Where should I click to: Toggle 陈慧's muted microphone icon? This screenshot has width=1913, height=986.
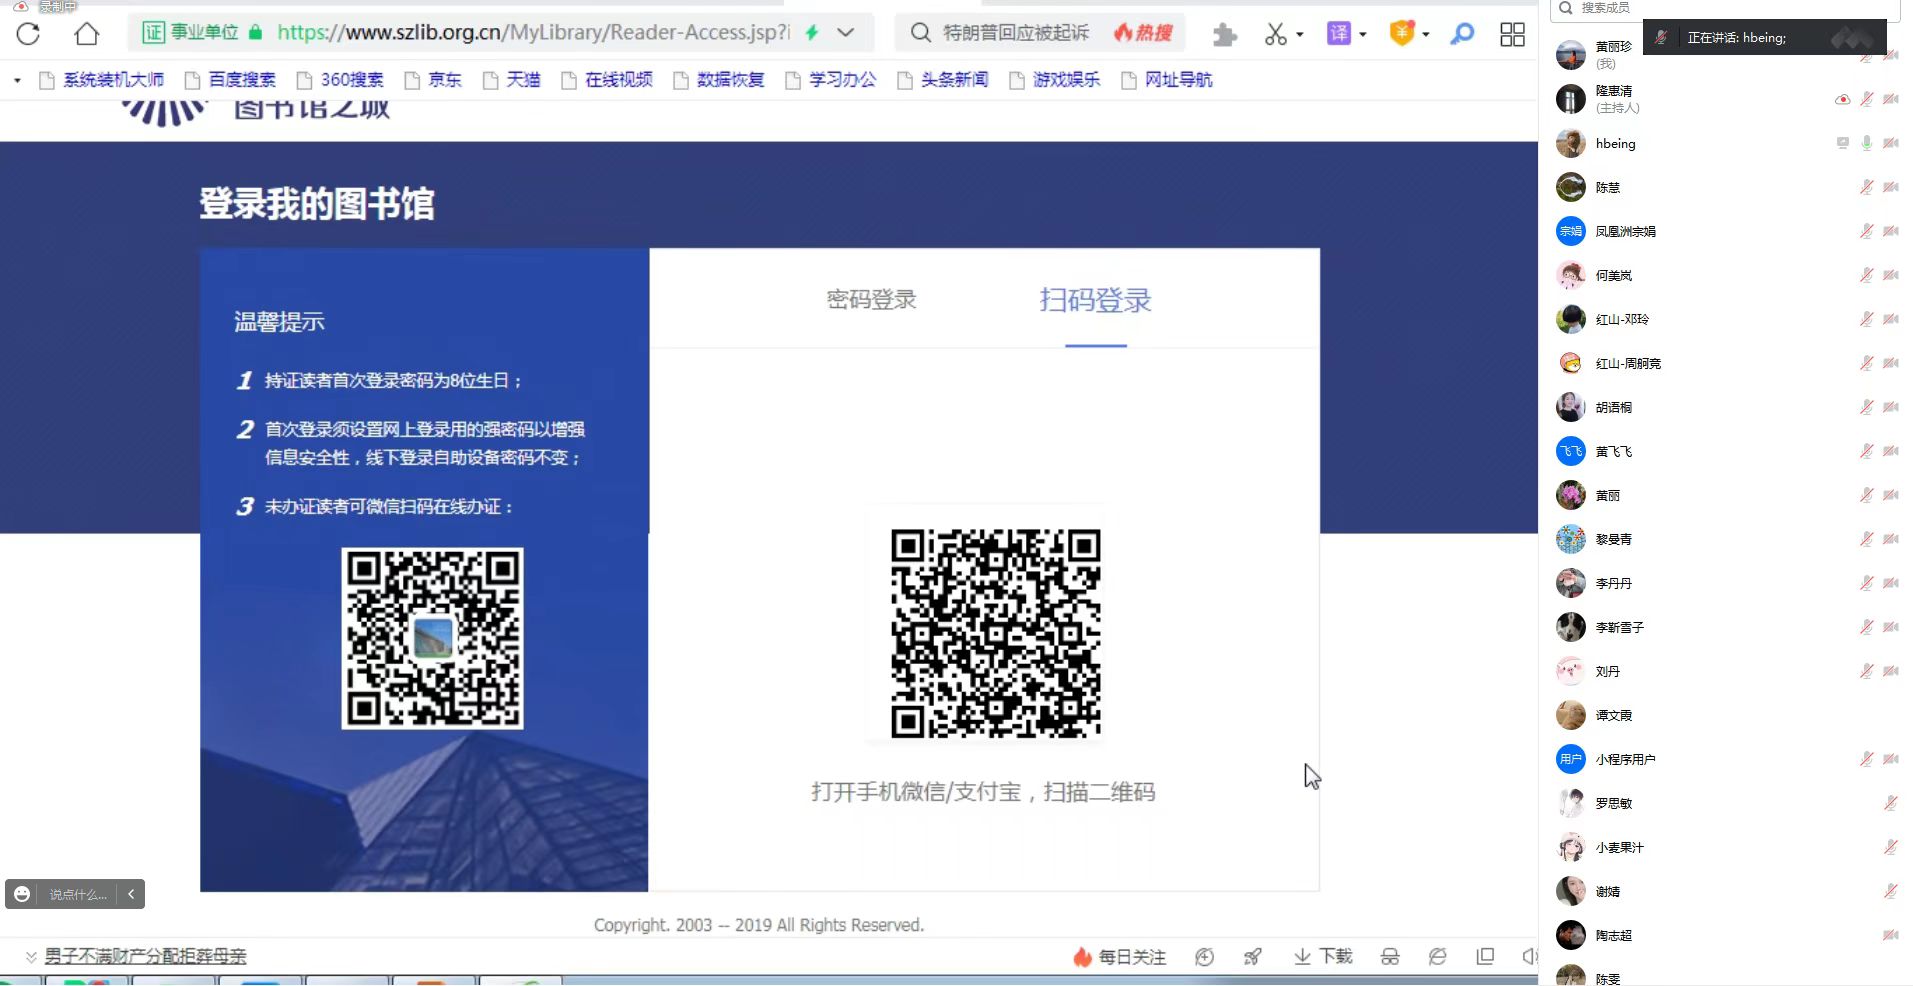[x=1866, y=187]
